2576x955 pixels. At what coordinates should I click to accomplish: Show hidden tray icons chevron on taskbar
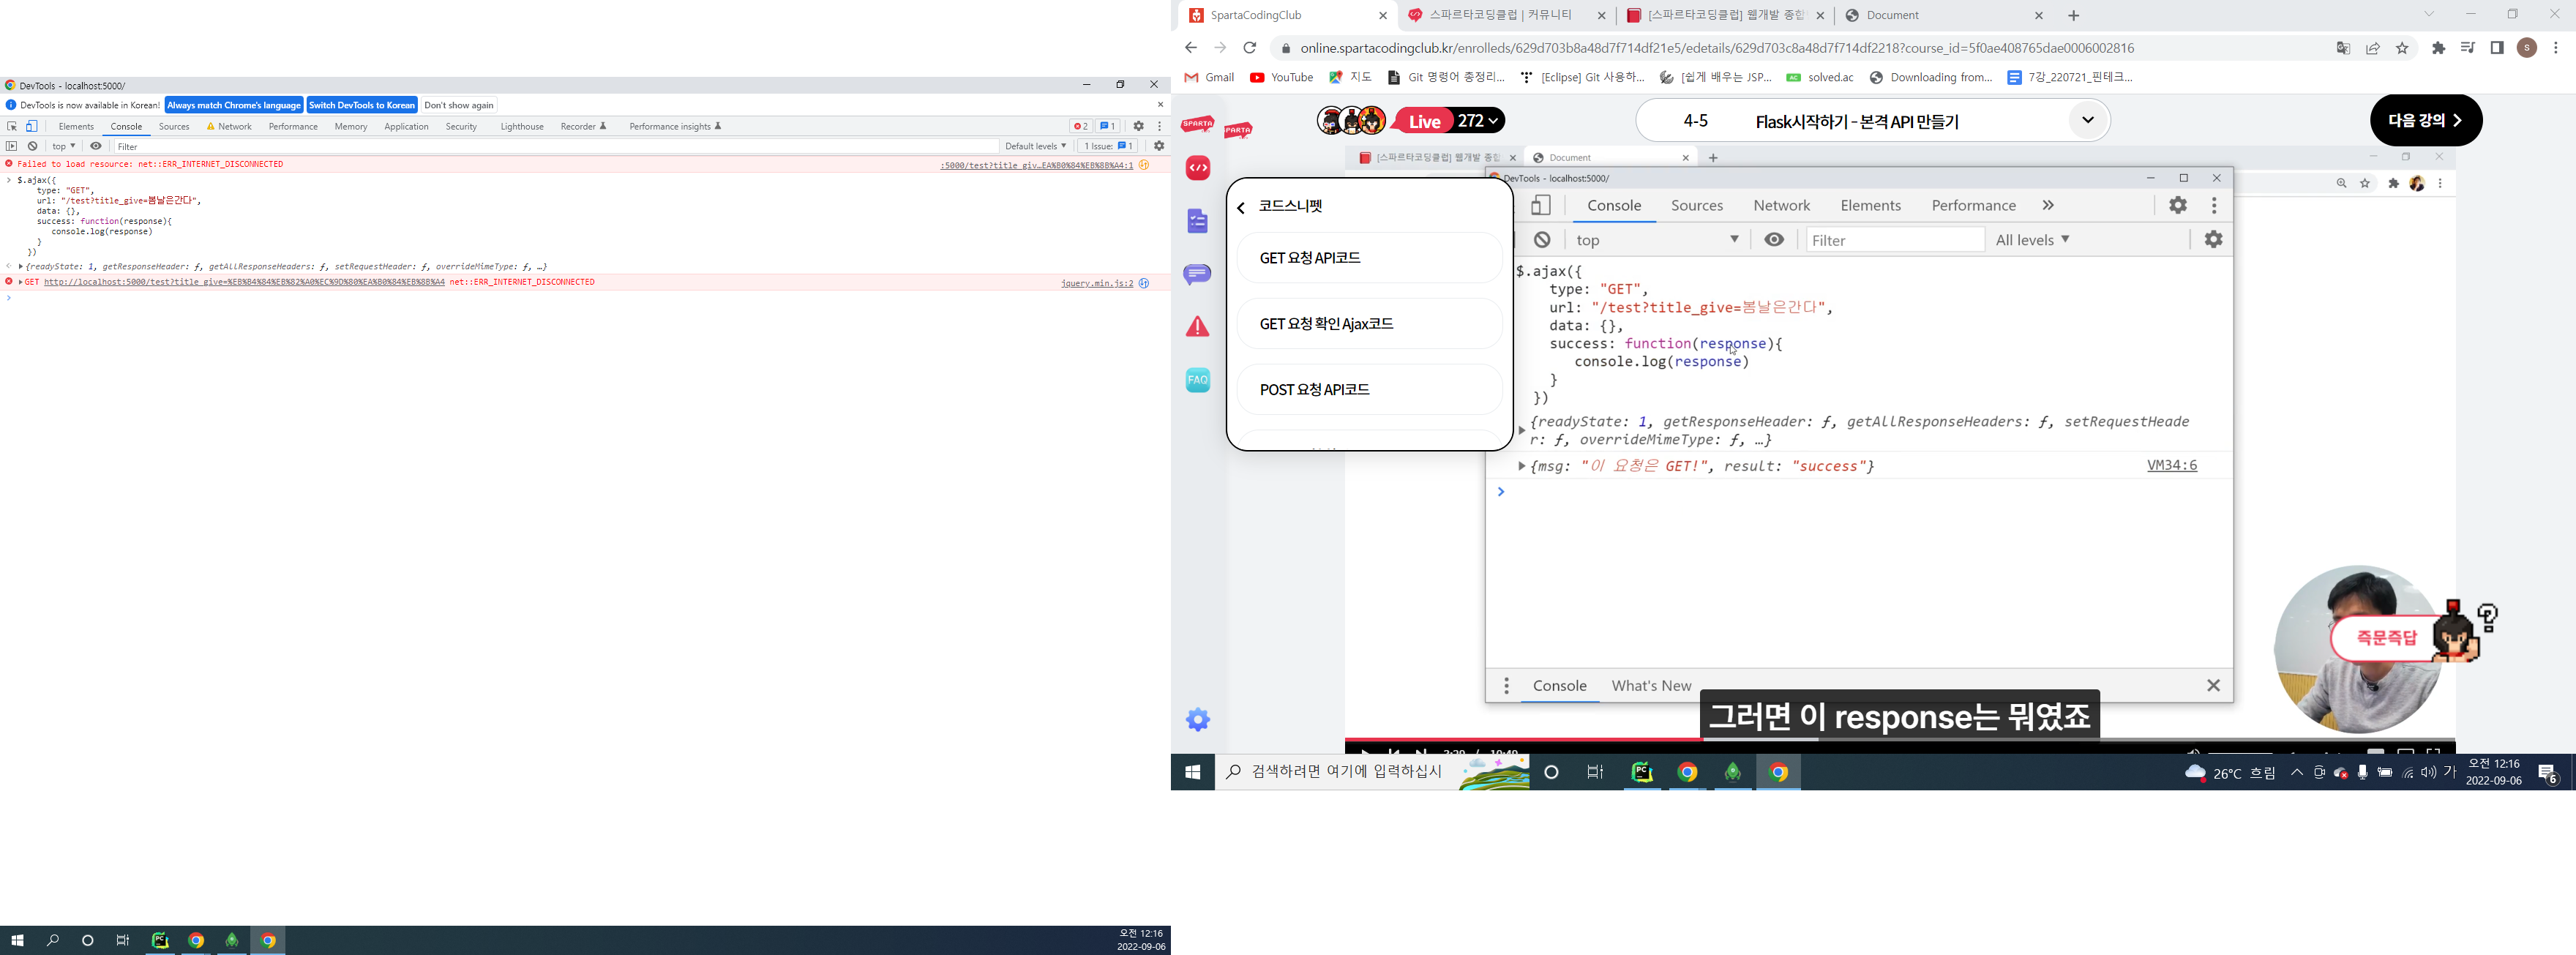tap(2297, 772)
